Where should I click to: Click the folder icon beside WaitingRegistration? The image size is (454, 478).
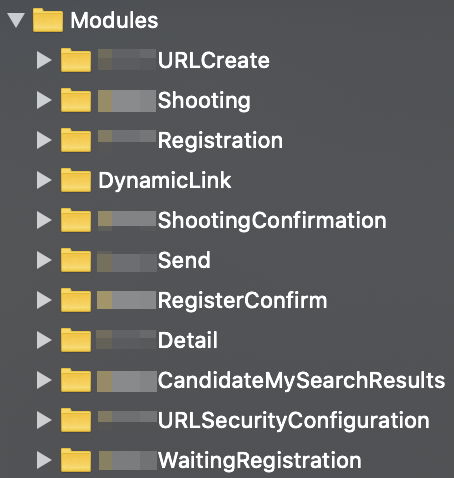(x=76, y=460)
